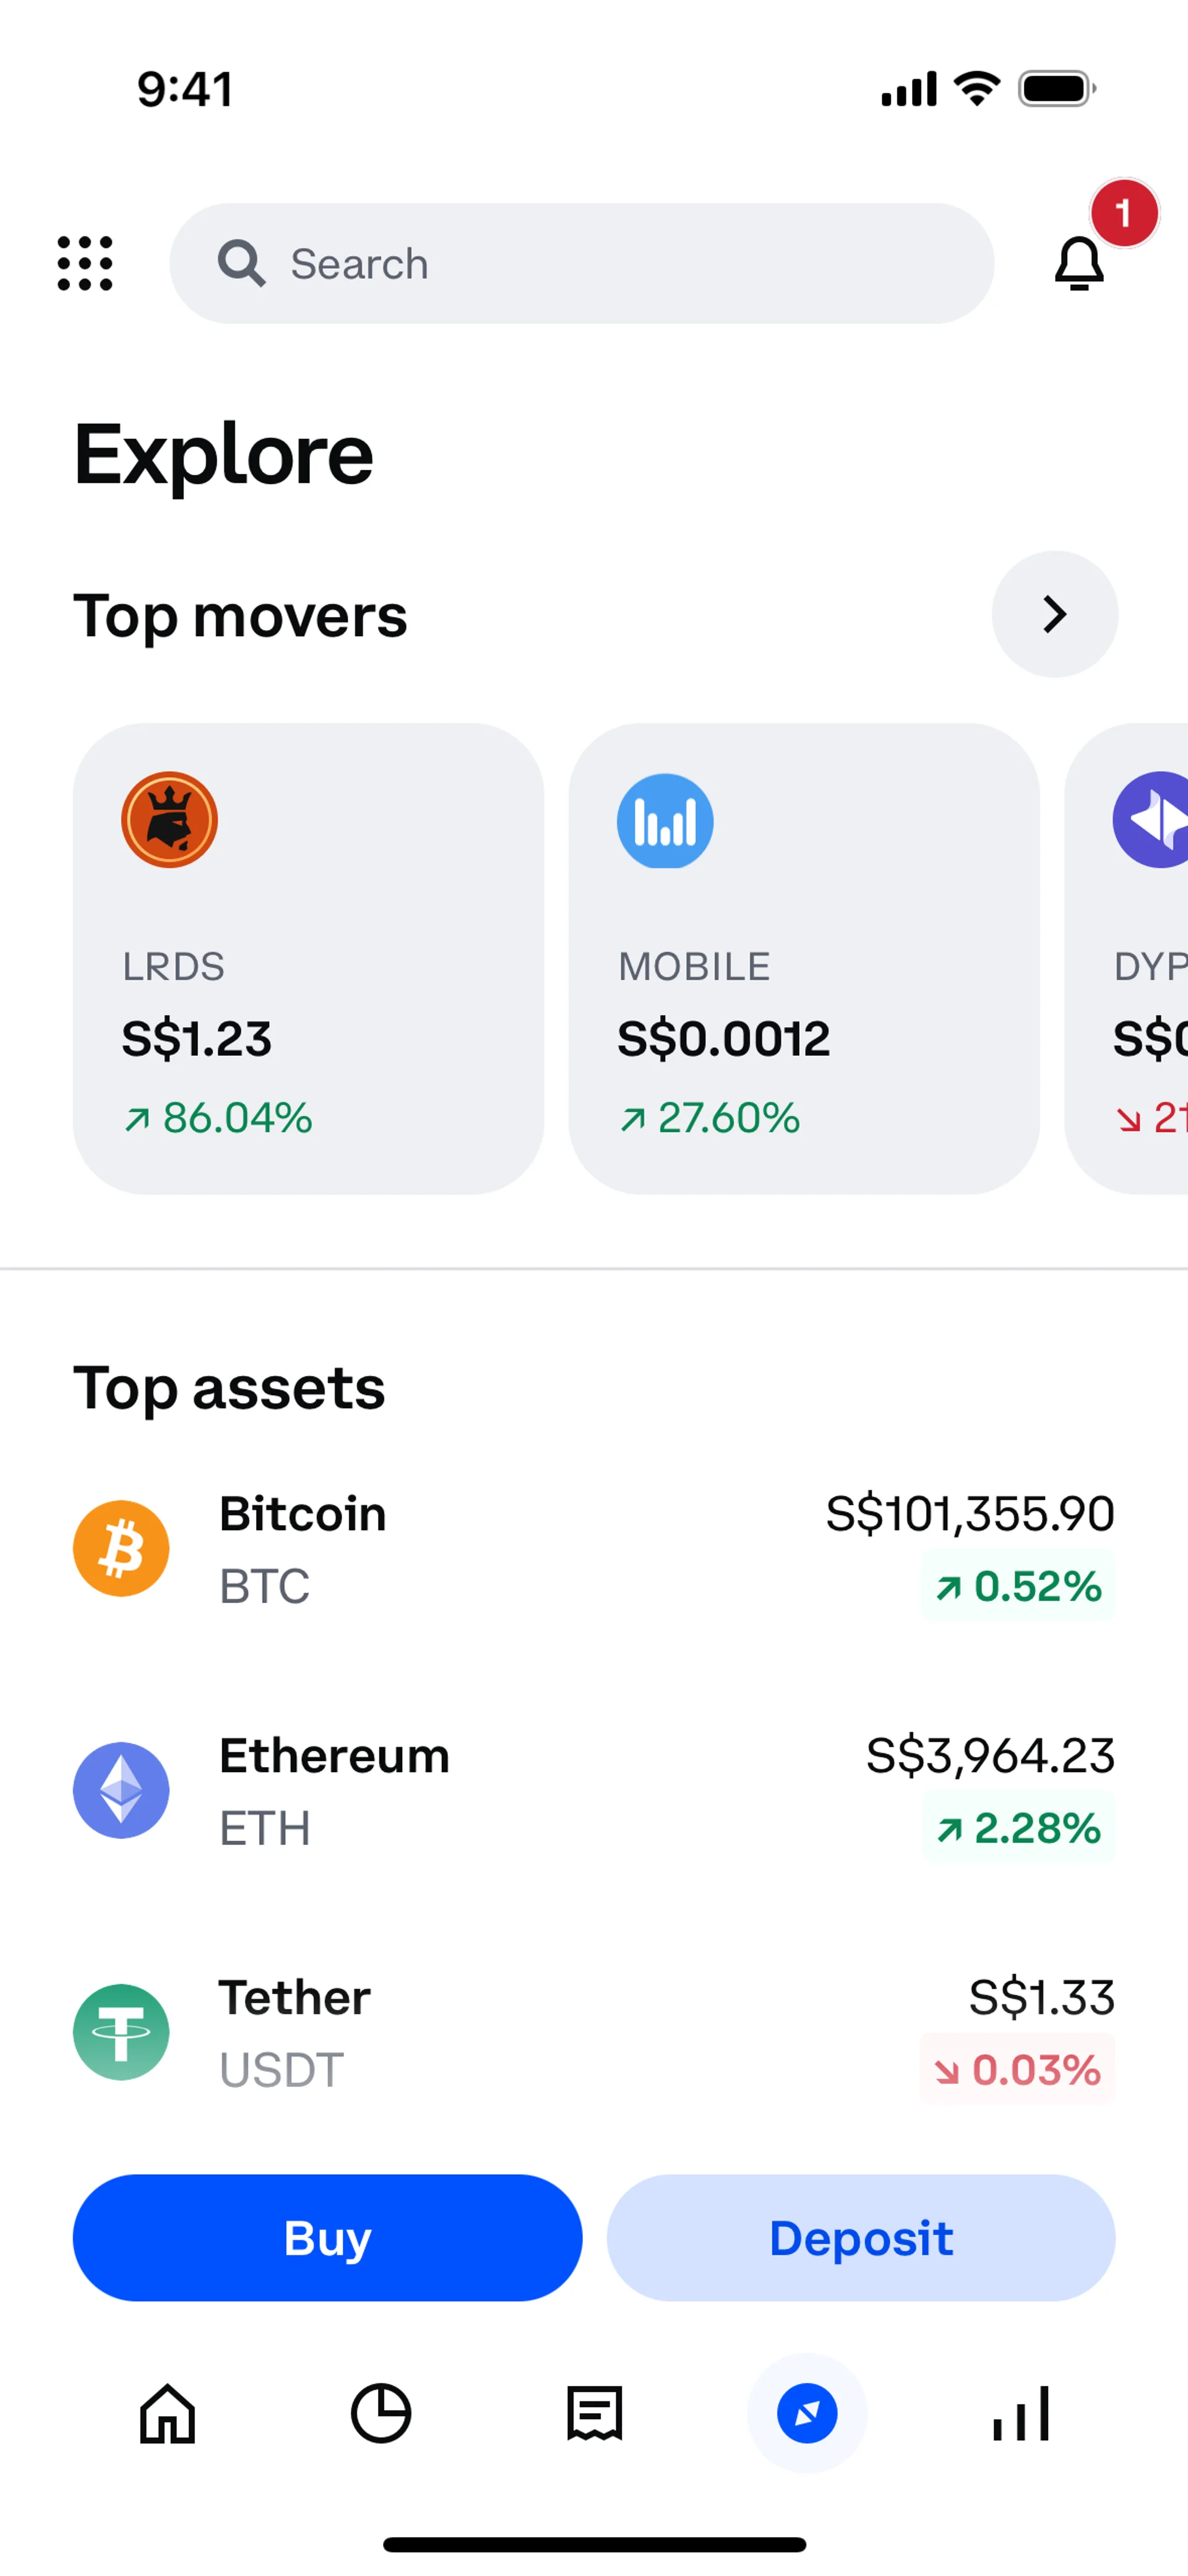The width and height of the screenshot is (1188, 2576).
Task: Open the trading bar-chart tab
Action: tap(1021, 2414)
